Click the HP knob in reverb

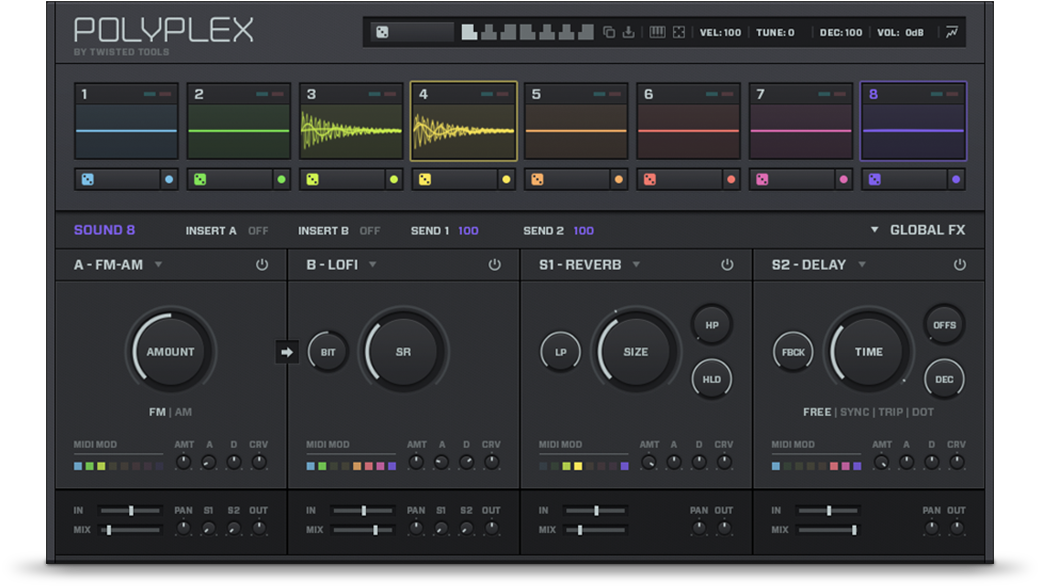tap(712, 325)
